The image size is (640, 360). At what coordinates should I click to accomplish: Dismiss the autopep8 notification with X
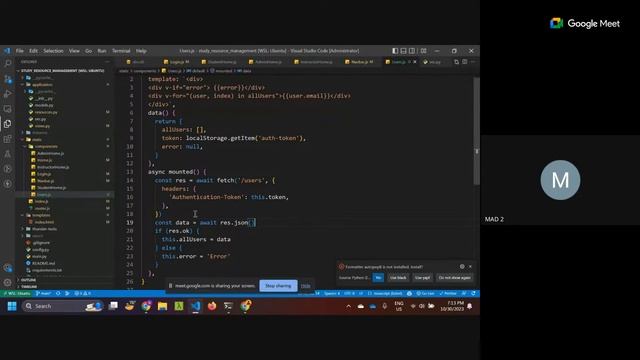point(470,267)
